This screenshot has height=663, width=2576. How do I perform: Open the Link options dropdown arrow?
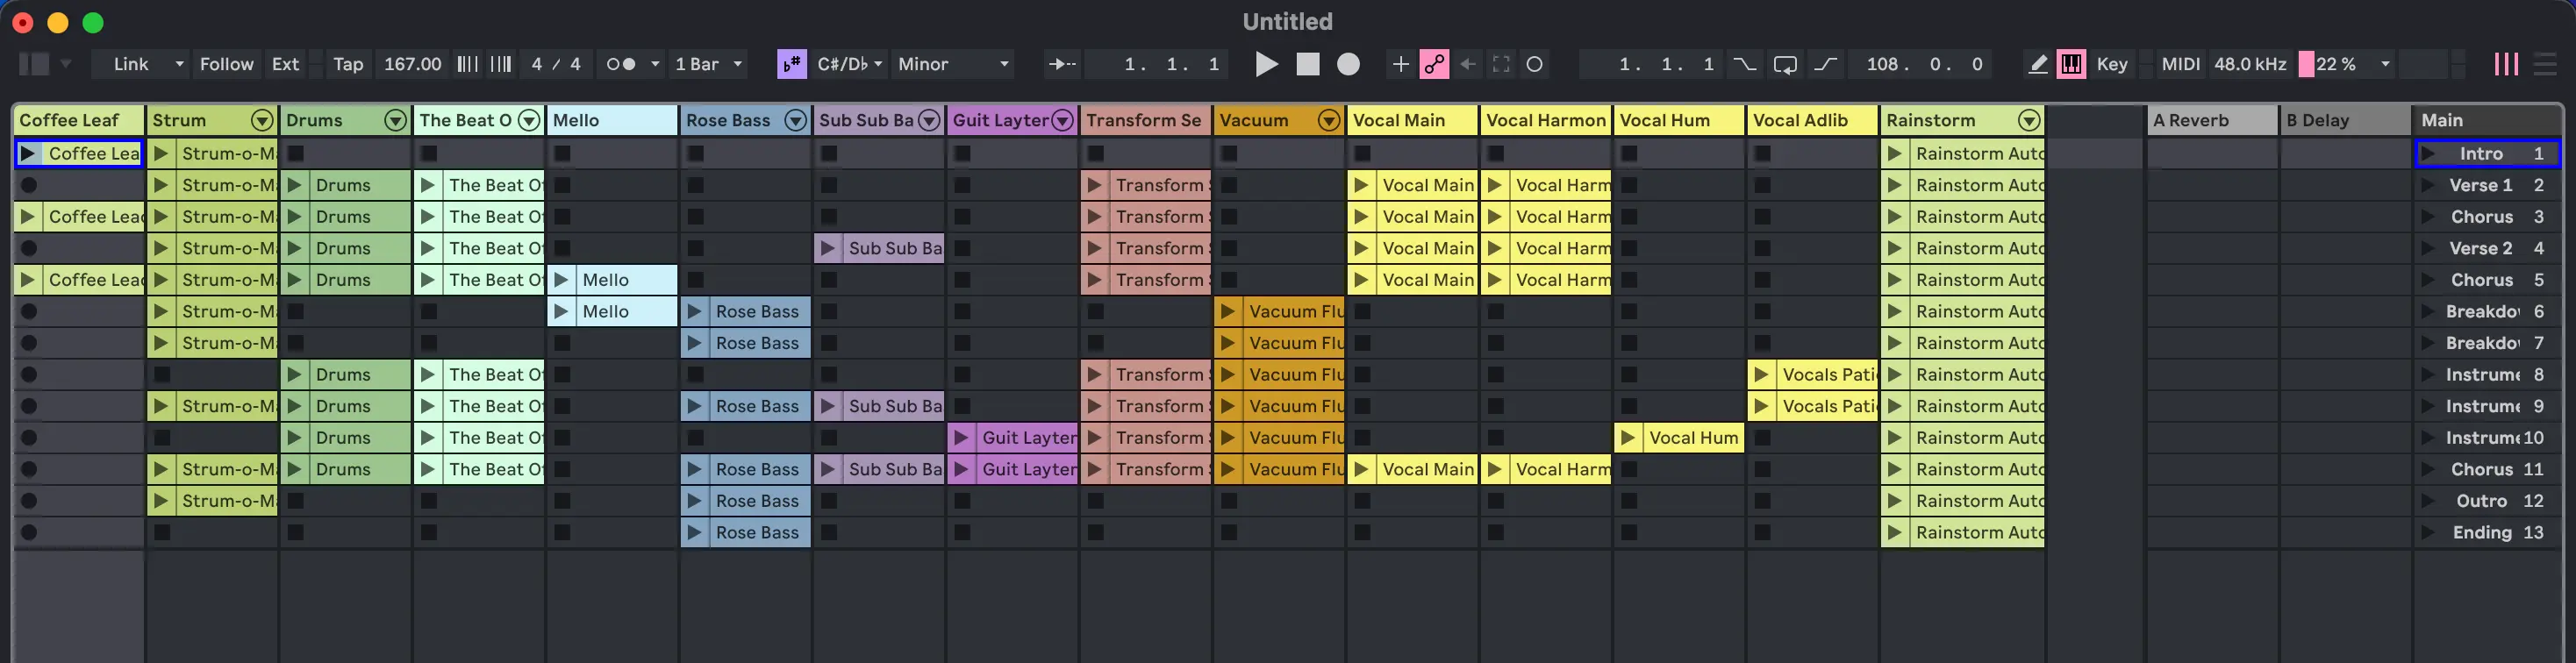[x=179, y=64]
